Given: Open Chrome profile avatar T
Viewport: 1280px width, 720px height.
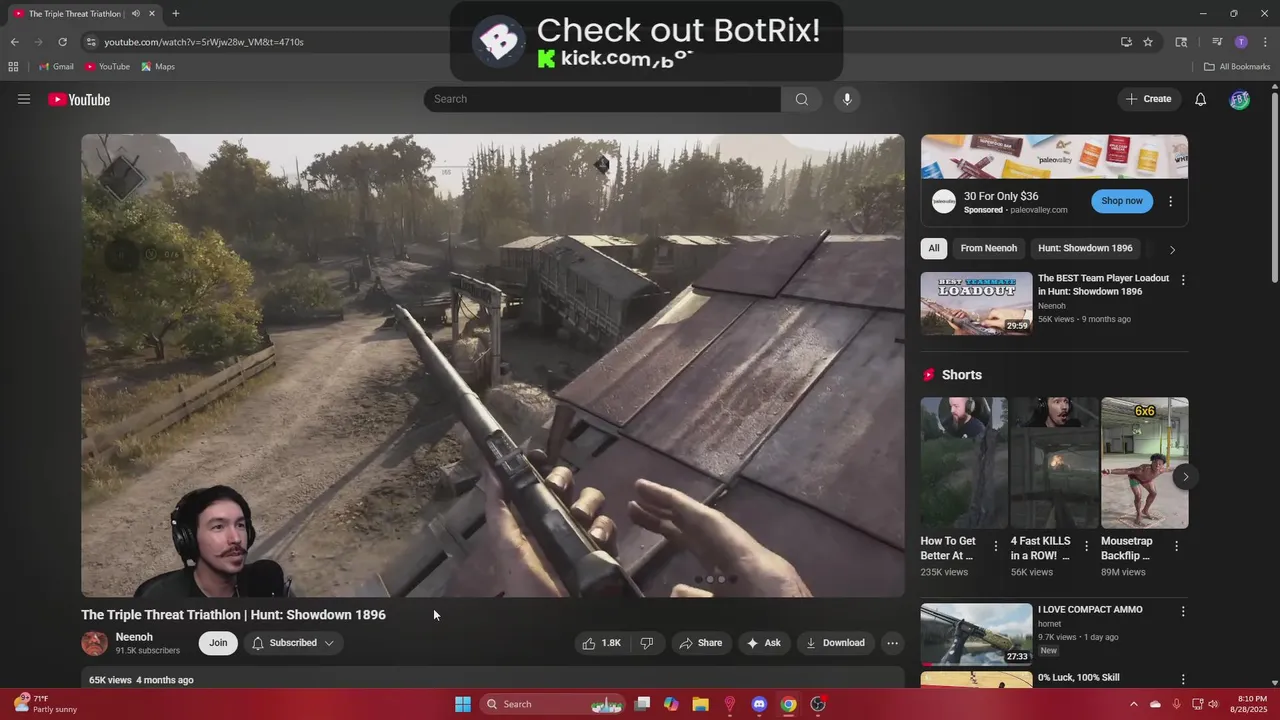Looking at the screenshot, I should [1241, 42].
